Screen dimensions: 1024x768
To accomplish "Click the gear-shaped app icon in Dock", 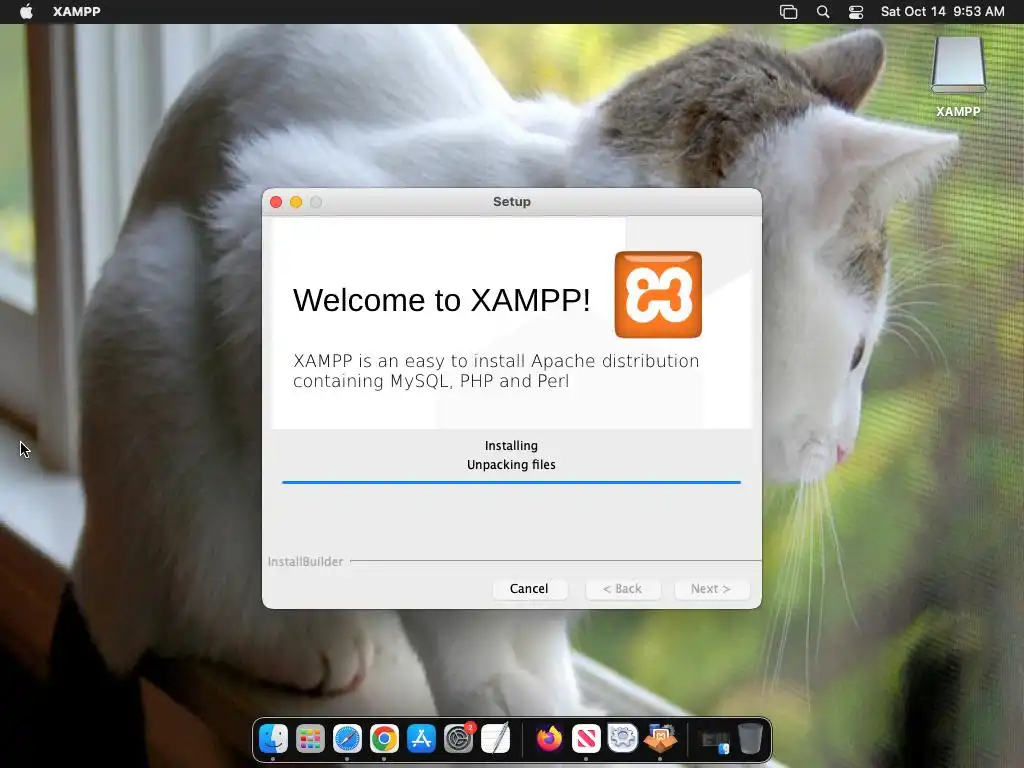I will pos(623,739).
